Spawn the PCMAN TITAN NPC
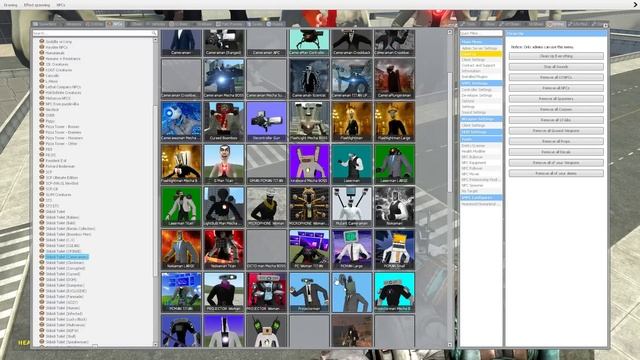The width and height of the screenshot is (640, 360). point(181,292)
